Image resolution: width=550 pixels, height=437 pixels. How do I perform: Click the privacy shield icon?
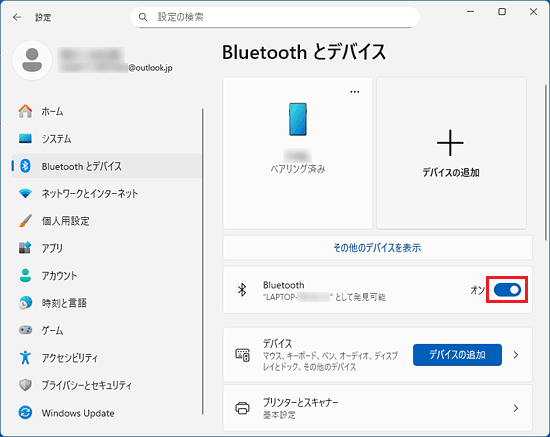25,385
